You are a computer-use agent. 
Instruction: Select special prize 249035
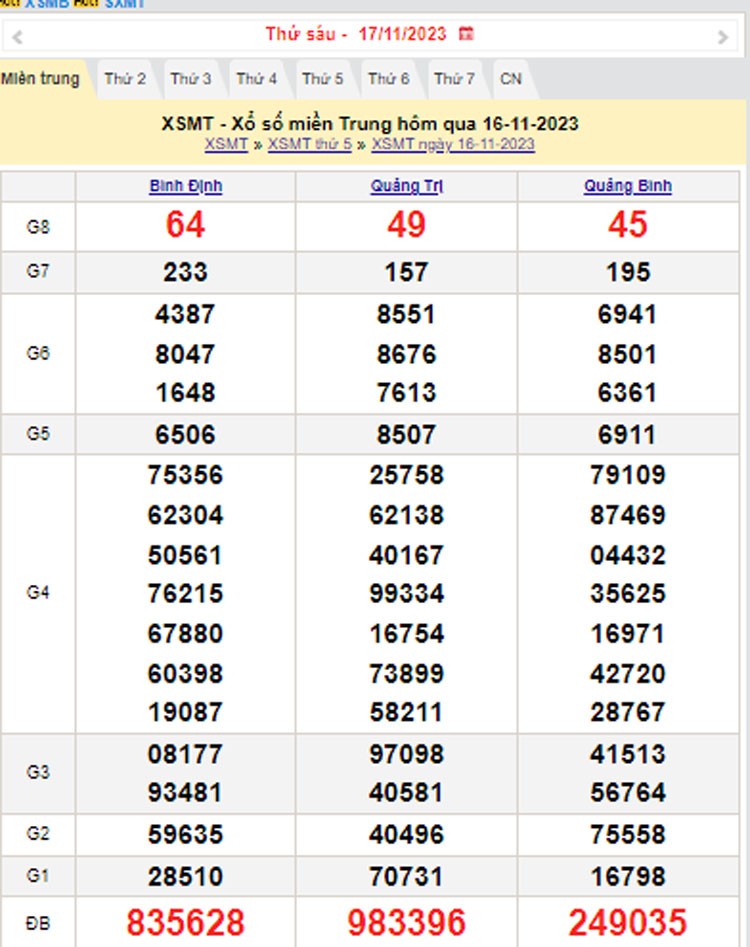(628, 923)
